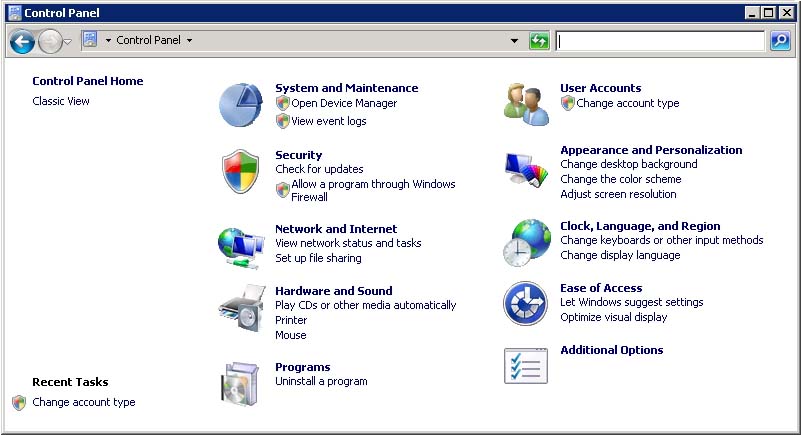This screenshot has width=801, height=435.
Task: Click Change the color scheme
Action: [621, 179]
